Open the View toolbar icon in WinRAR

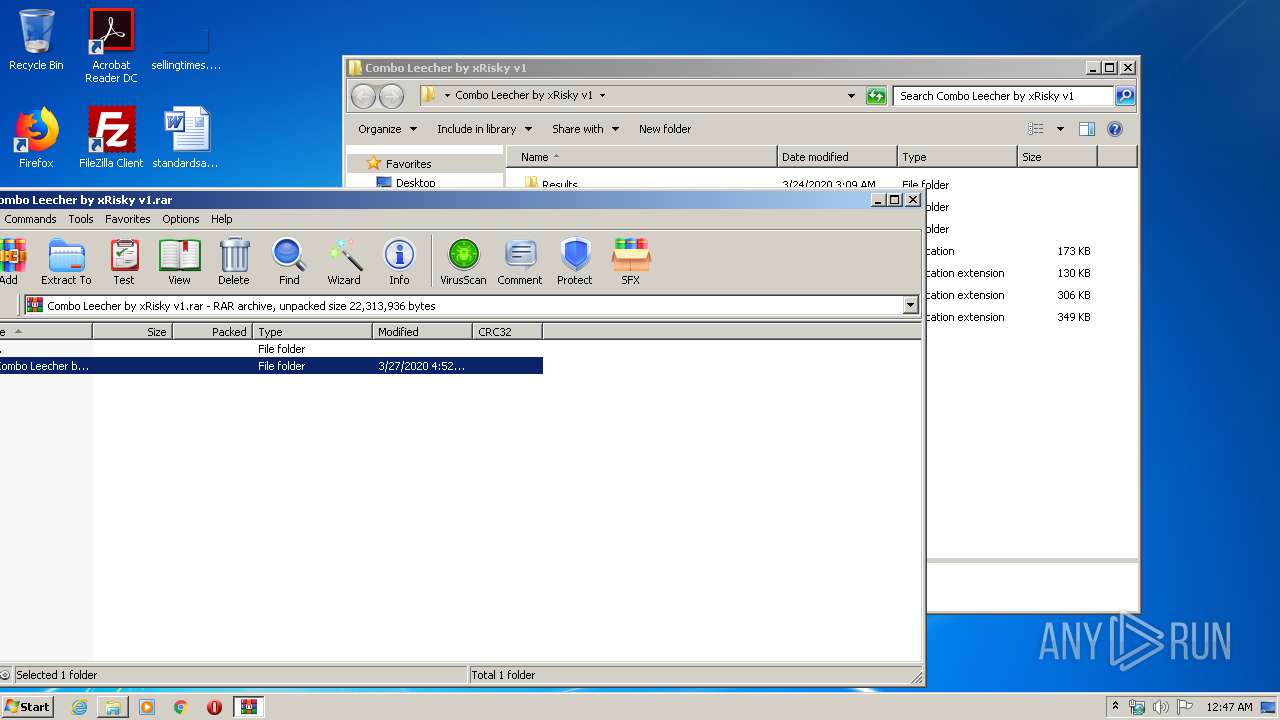179,262
